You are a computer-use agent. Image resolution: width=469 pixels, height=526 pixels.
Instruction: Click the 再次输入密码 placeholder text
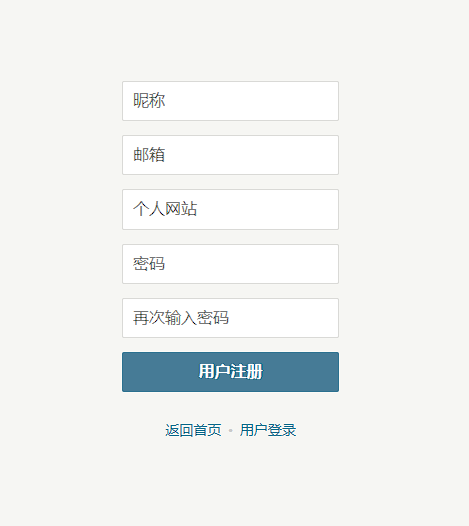[x=181, y=318]
